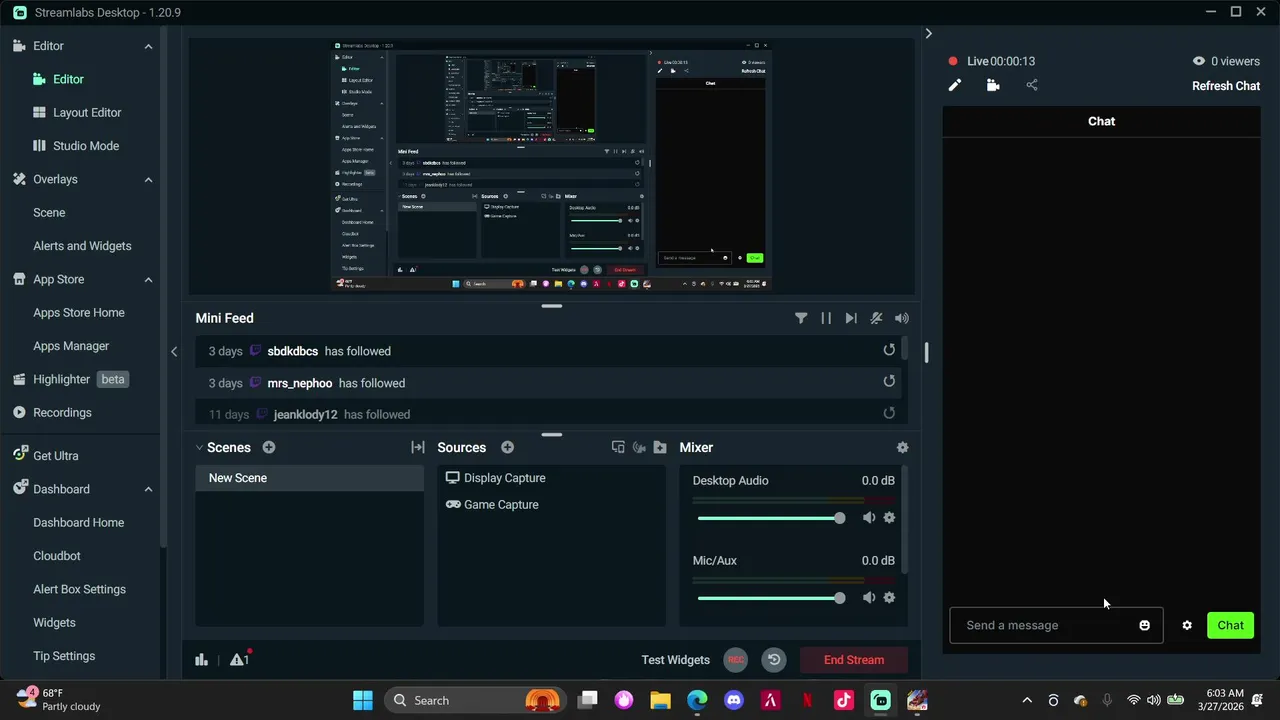Filter Mini Feed events with funnel icon
Image resolution: width=1280 pixels, height=720 pixels.
tap(801, 318)
